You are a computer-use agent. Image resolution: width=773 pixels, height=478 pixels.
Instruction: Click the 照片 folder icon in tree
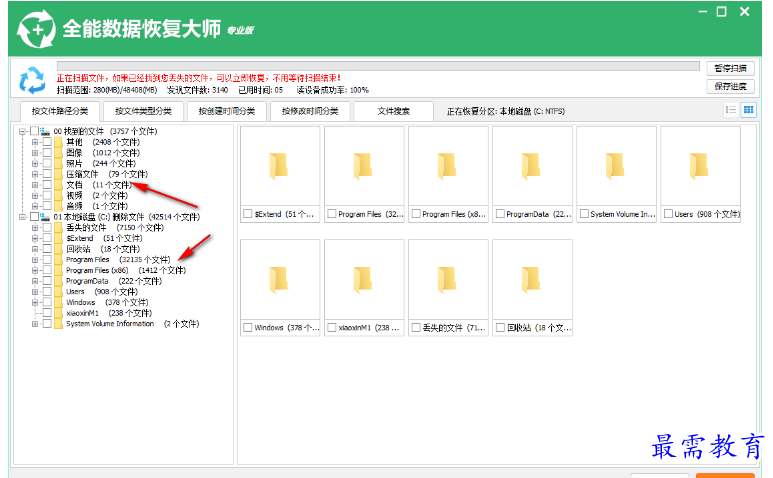click(x=59, y=164)
